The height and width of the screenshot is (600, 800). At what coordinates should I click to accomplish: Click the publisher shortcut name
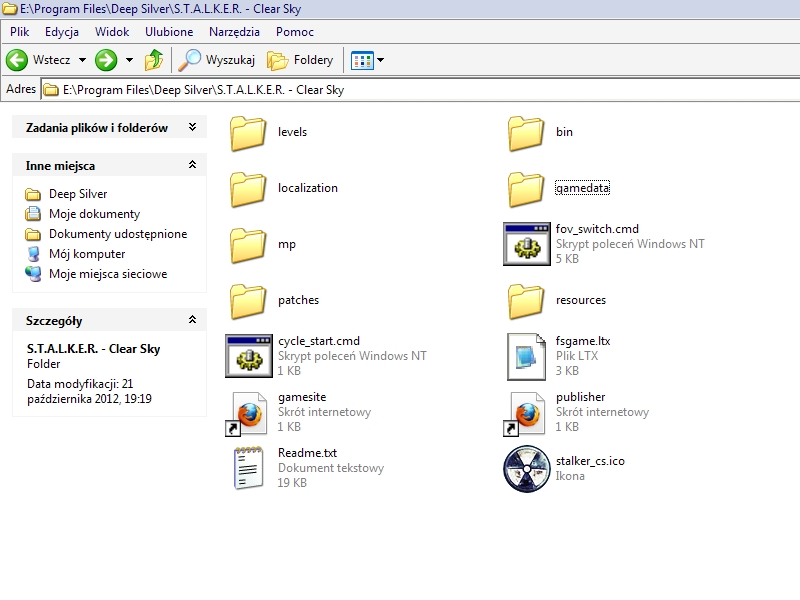(x=580, y=397)
